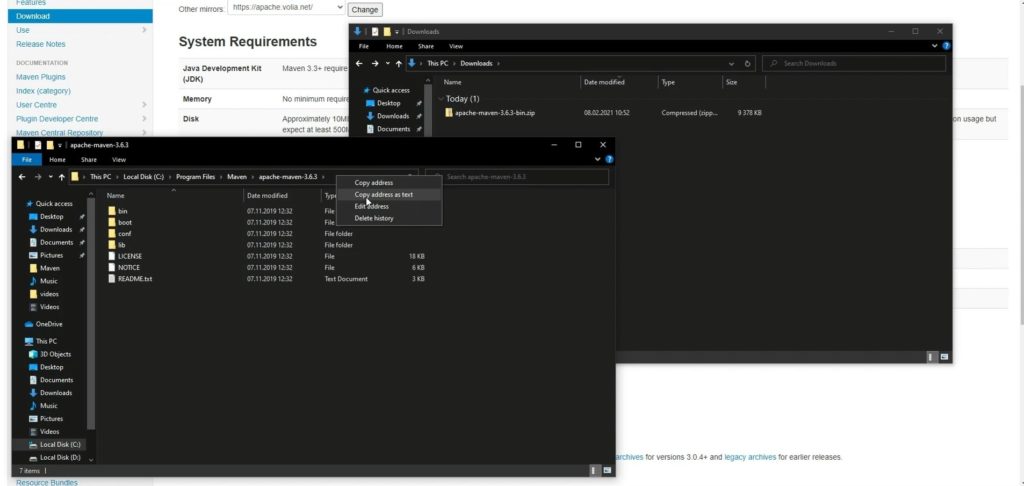The height and width of the screenshot is (486, 1024).
Task: Open legacy archives link on web page
Action: [x=750, y=457]
